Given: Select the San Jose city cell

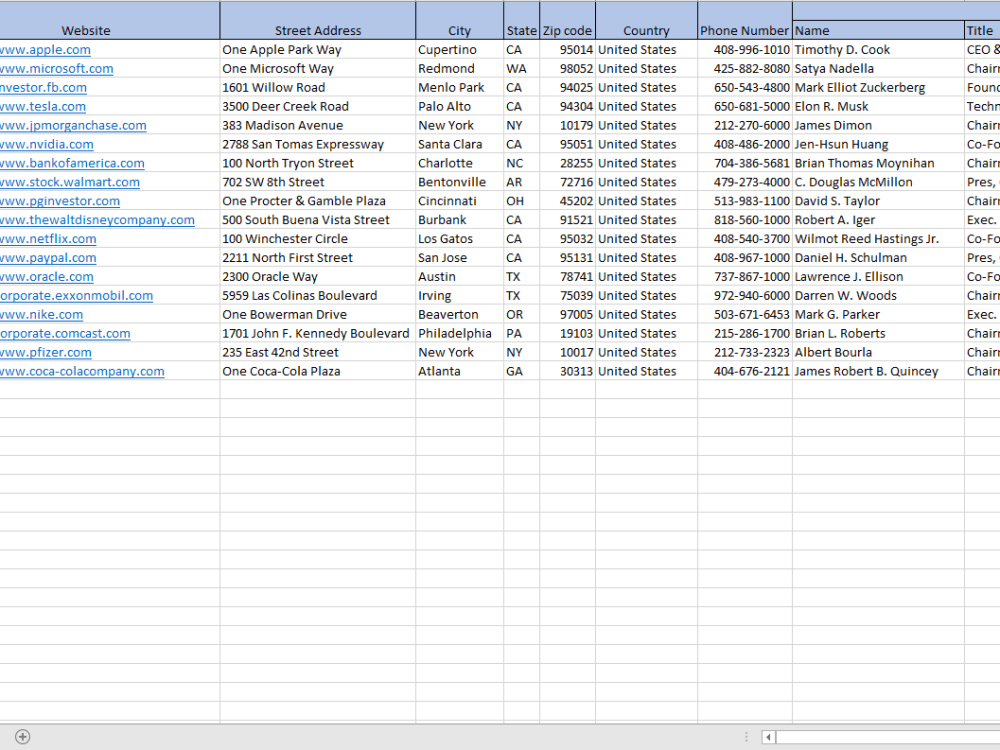Looking at the screenshot, I should coord(459,258).
